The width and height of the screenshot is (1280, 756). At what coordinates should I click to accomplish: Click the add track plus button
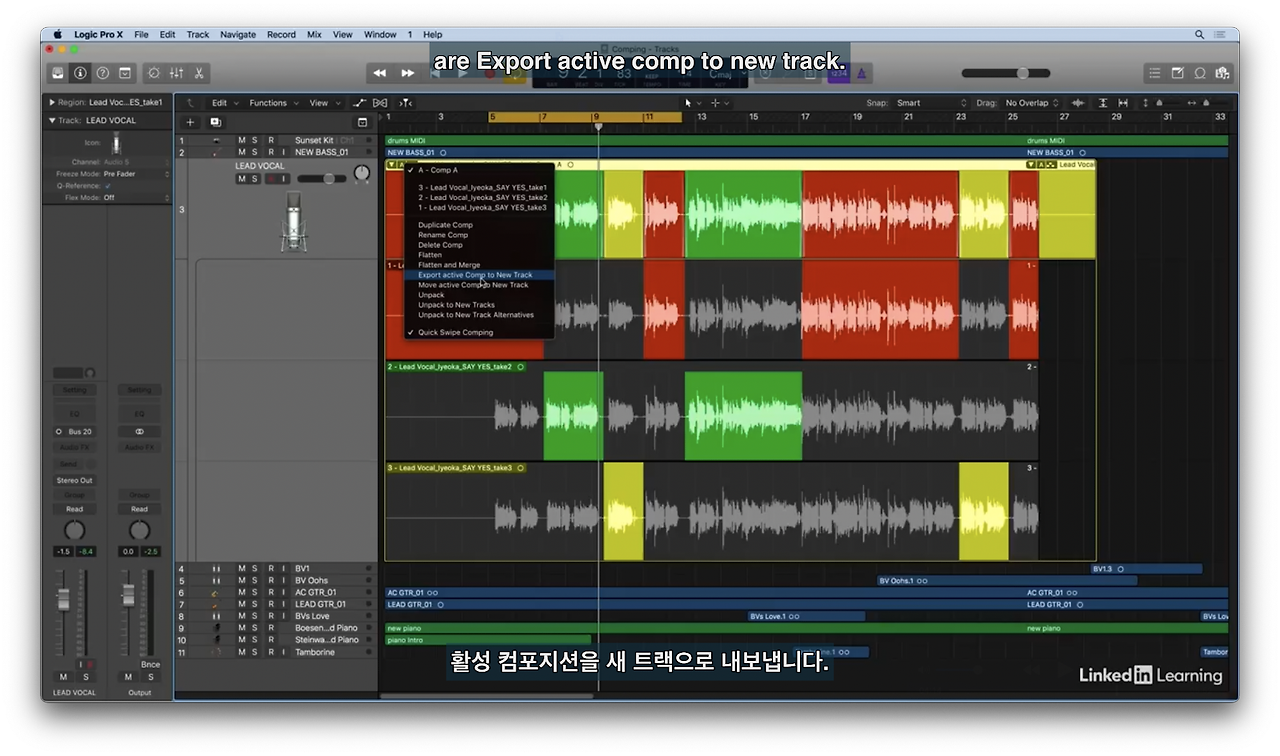pyautogui.click(x=190, y=122)
